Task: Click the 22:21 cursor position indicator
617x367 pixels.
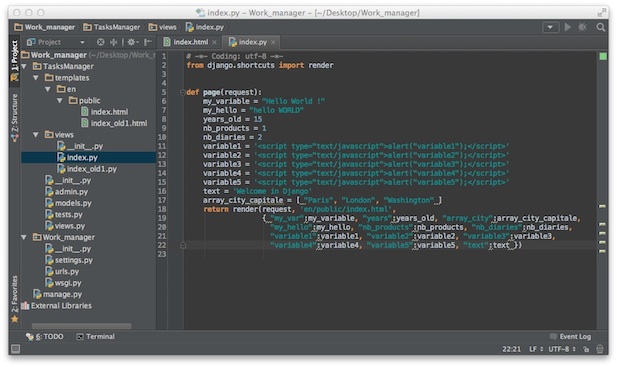Action: (x=511, y=349)
